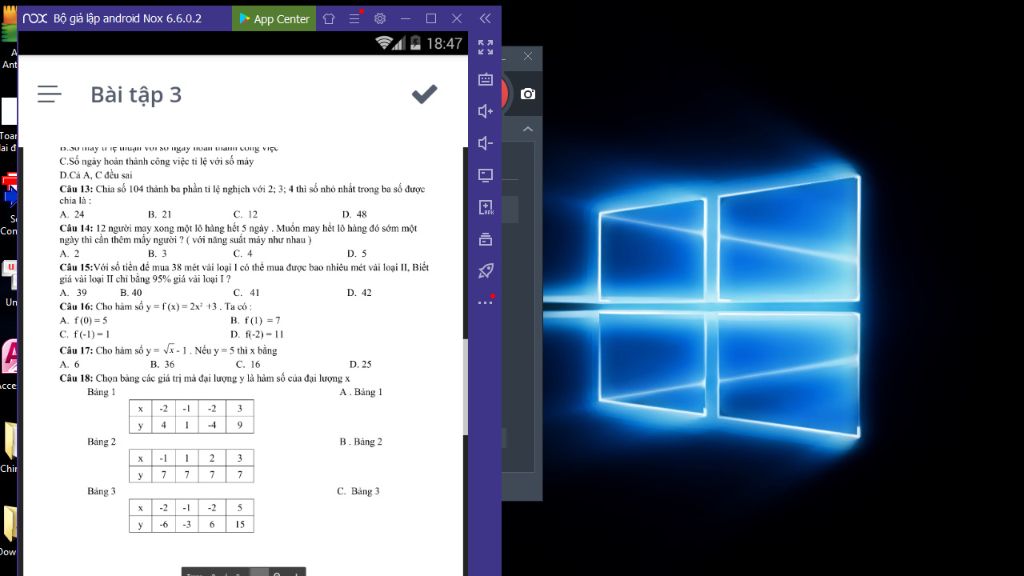Select answer B. 40 for Câu 15

point(131,293)
